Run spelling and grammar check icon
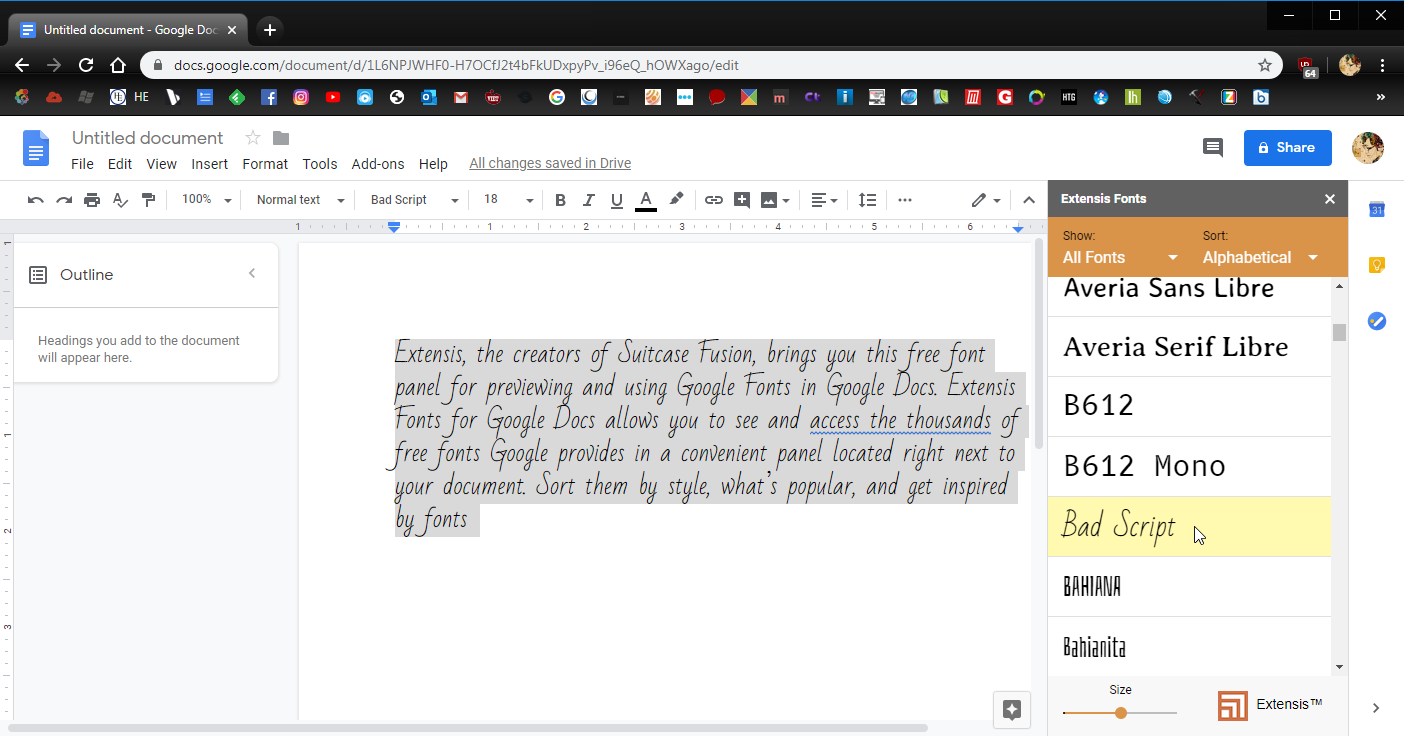This screenshot has height=736, width=1404. click(x=121, y=200)
